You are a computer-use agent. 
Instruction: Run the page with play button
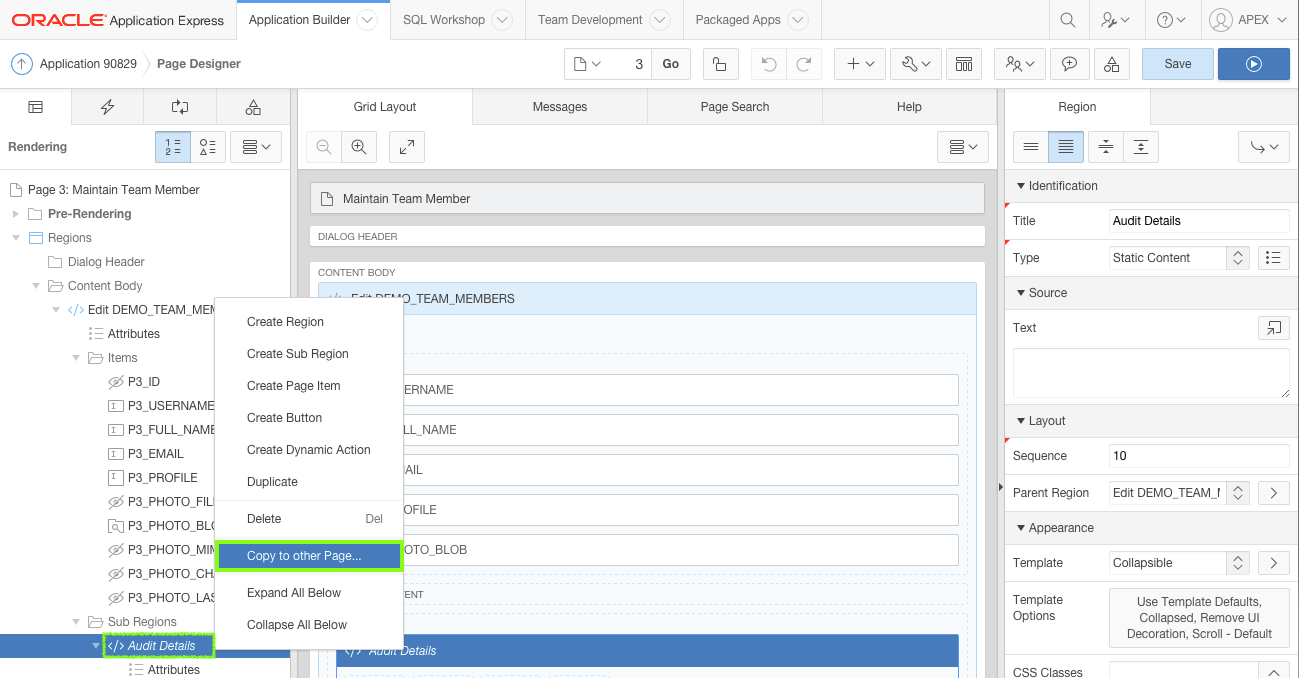pos(1254,64)
